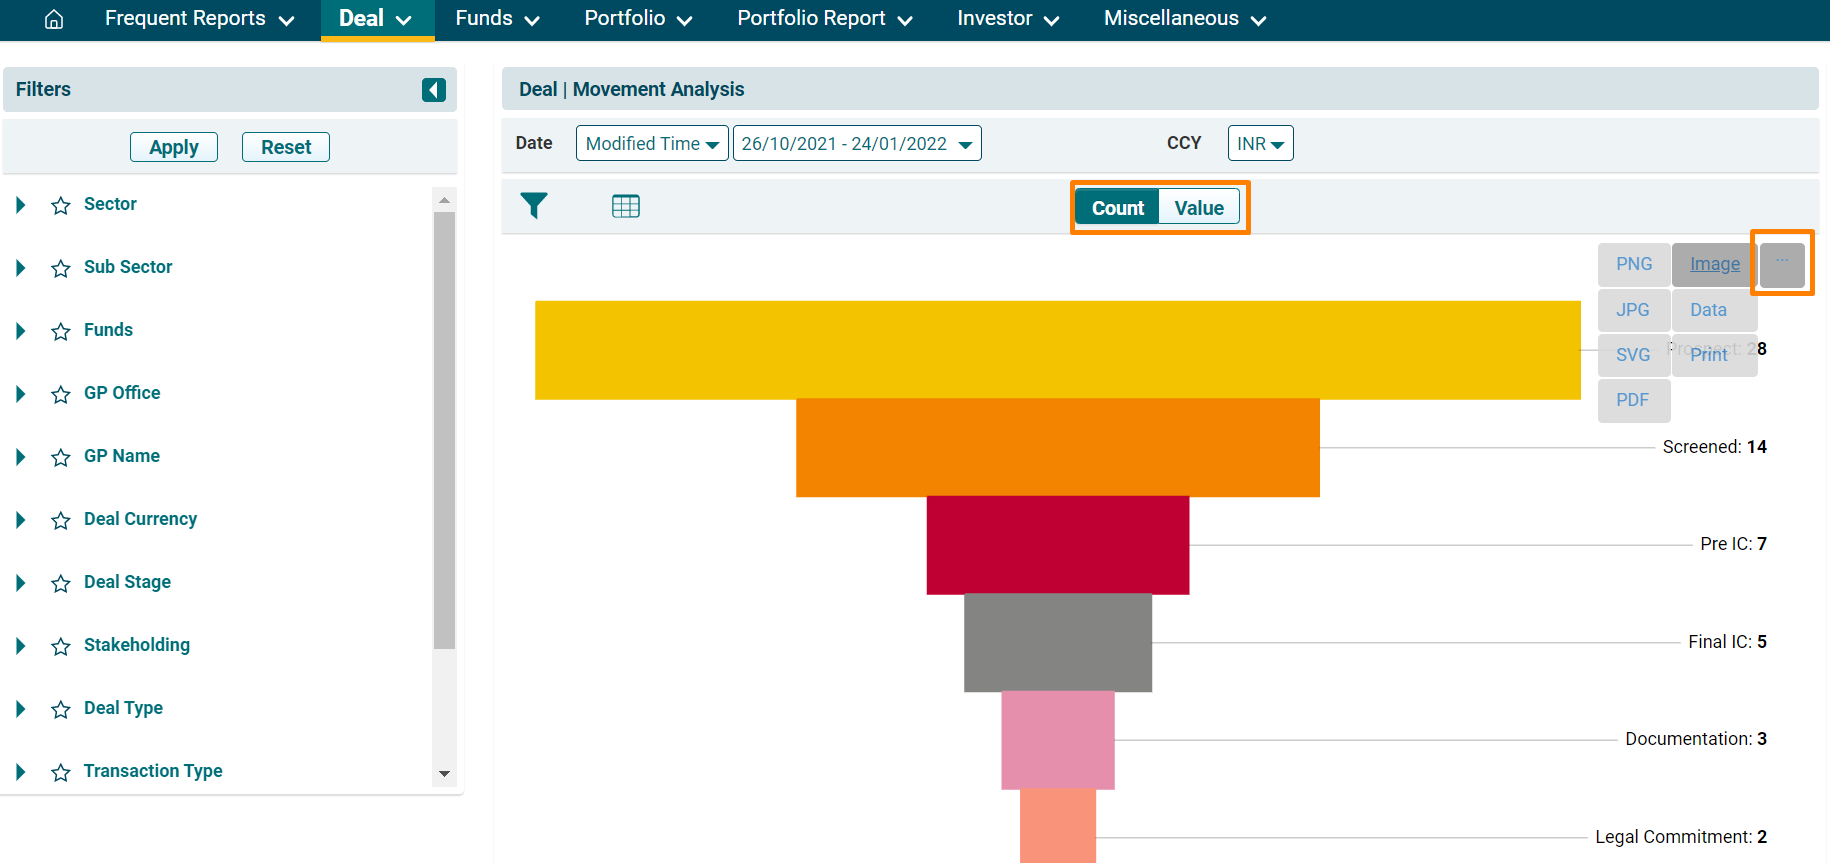Click the chart export ellipsis menu icon
This screenshot has width=1830, height=863.
pyautogui.click(x=1782, y=264)
